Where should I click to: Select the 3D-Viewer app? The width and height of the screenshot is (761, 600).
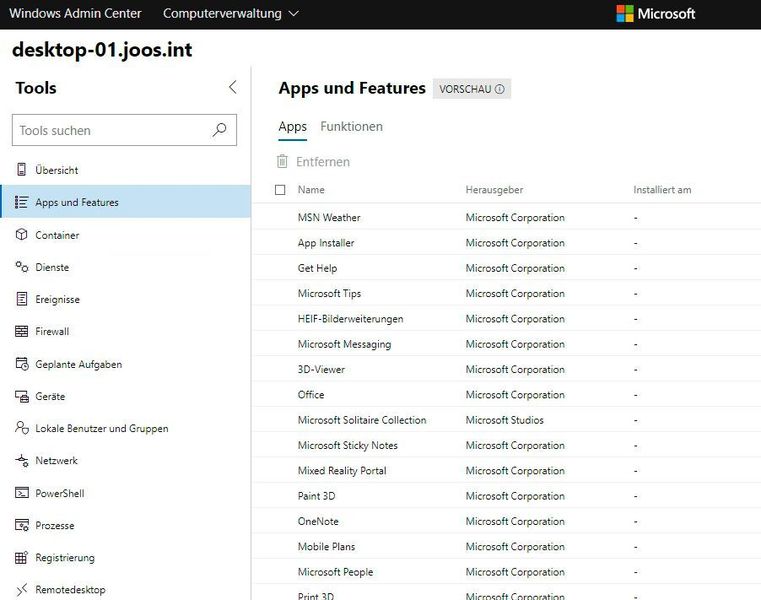(x=507, y=369)
